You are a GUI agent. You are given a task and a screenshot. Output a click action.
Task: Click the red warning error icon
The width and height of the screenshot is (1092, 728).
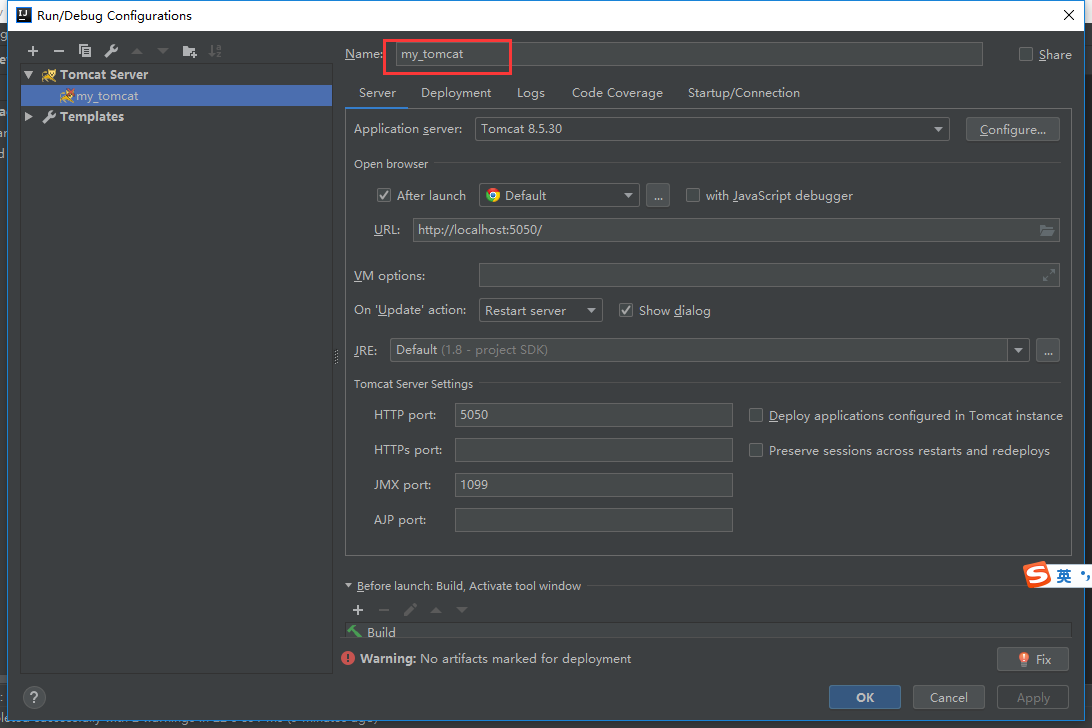tap(348, 658)
